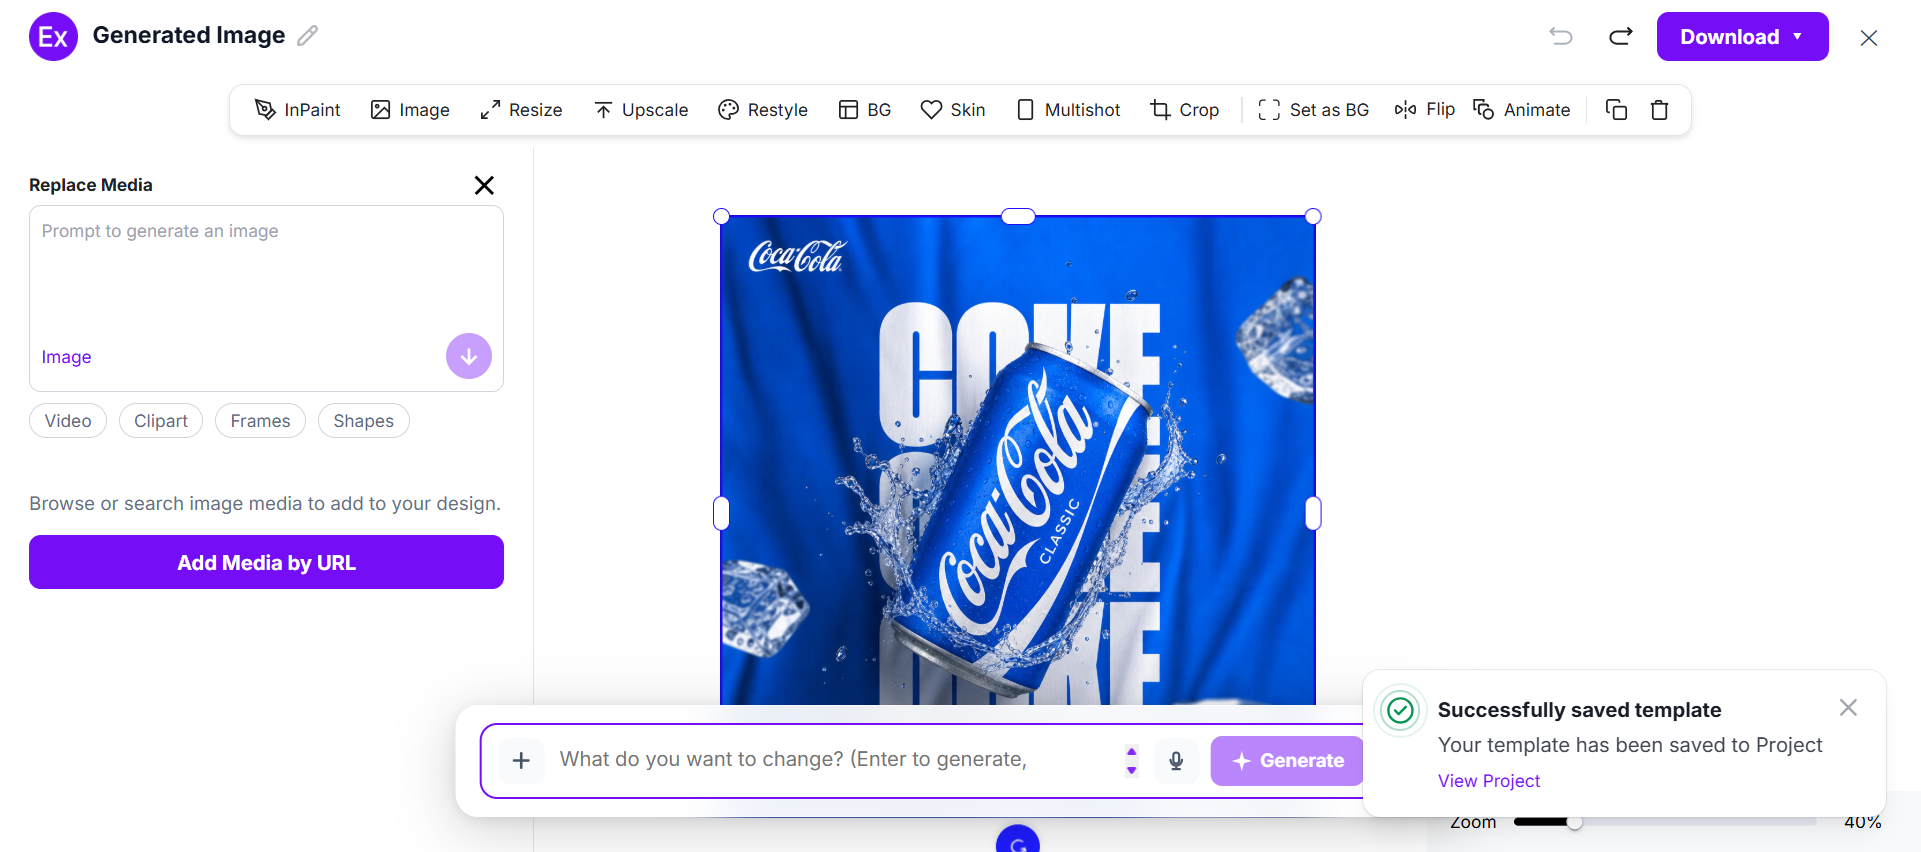
Task: Click the left-edge middle handle of image
Action: pyautogui.click(x=721, y=513)
